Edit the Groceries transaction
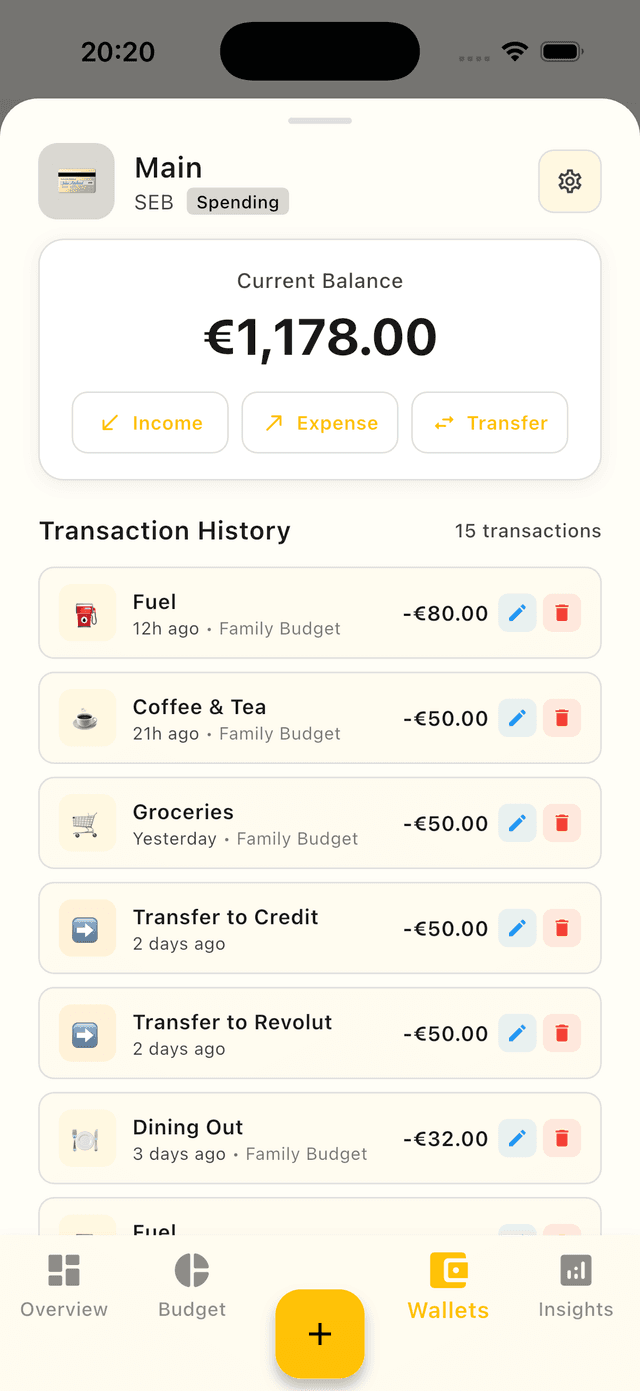The image size is (640, 1391). (x=517, y=823)
